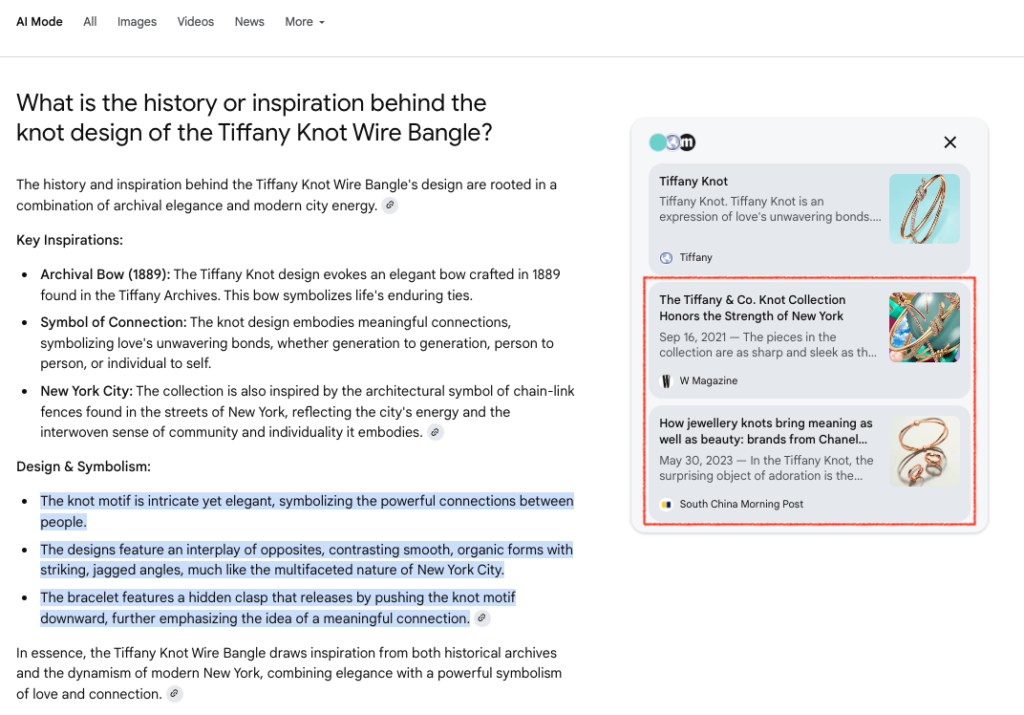Click the teal circle favicon in sources header
Image resolution: width=1024 pixels, height=715 pixels.
(657, 142)
